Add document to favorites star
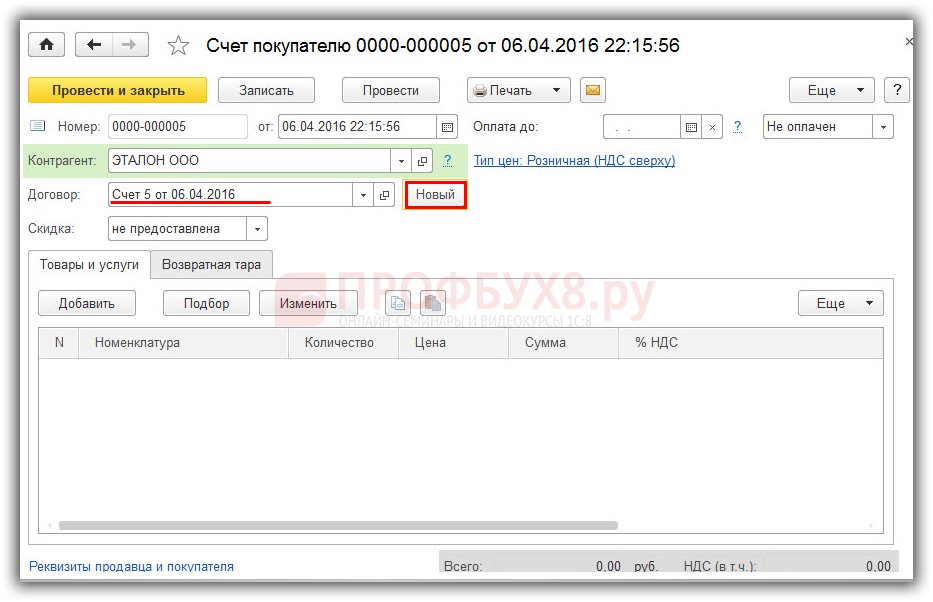933x602 pixels. coord(178,46)
